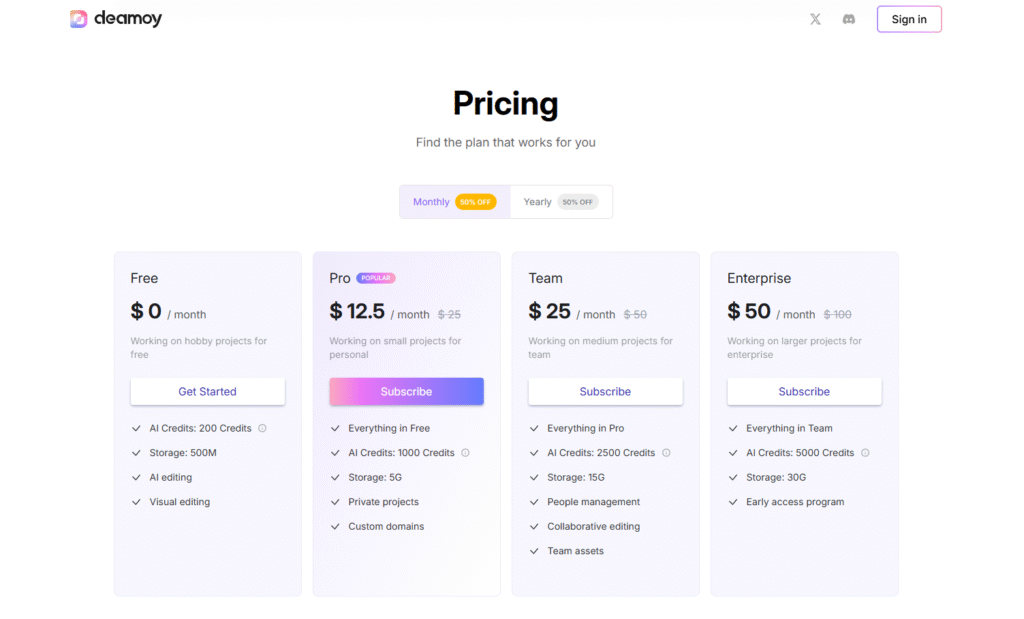Screen dimensions: 1024x619
Task: Open the Discord icon link
Action: [x=849, y=19]
